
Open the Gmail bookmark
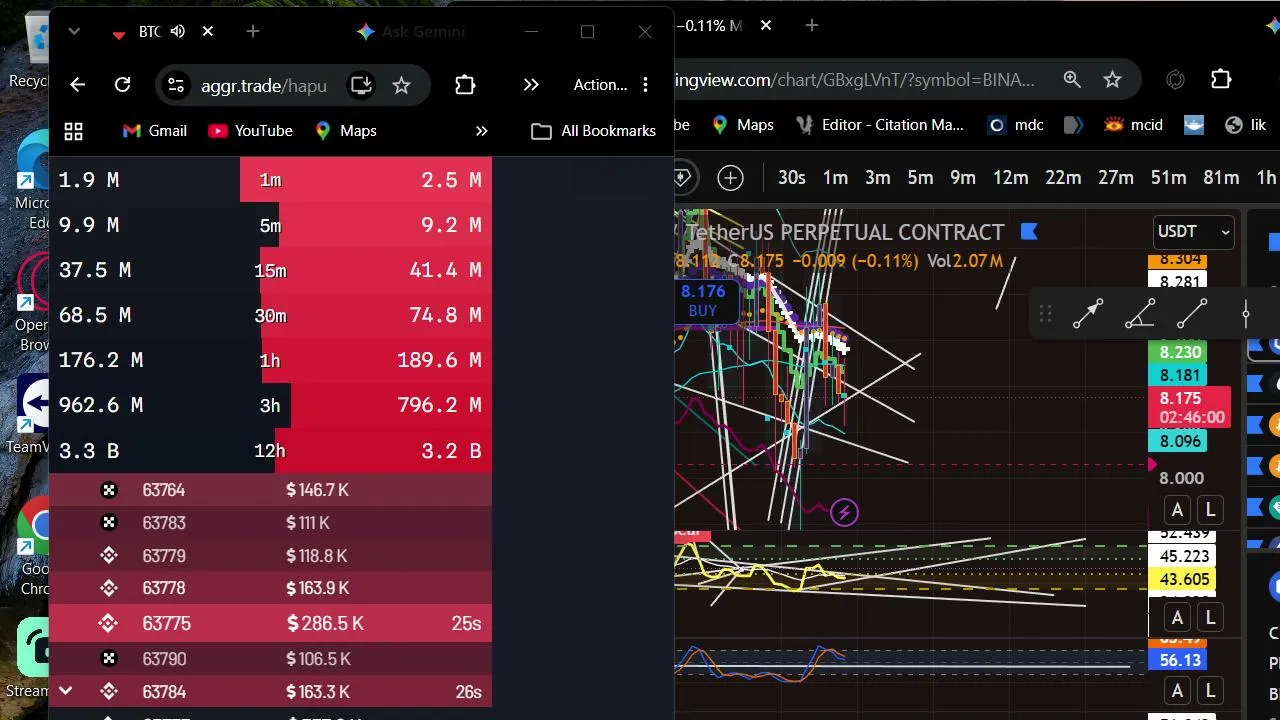[x=155, y=131]
